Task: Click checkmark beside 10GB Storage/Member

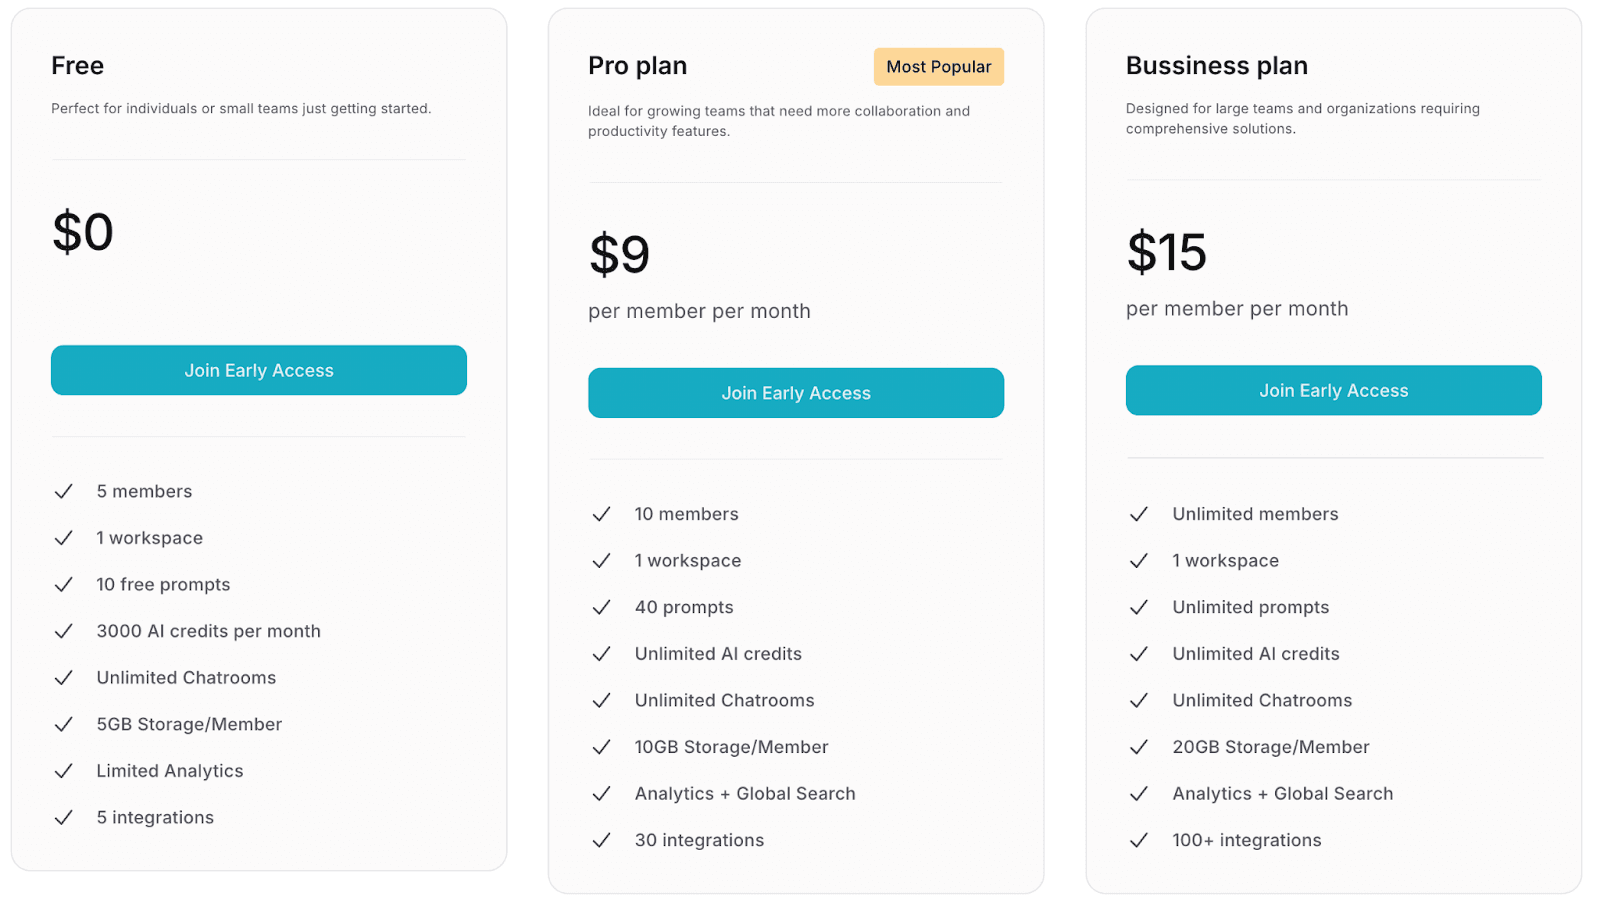Action: [601, 747]
